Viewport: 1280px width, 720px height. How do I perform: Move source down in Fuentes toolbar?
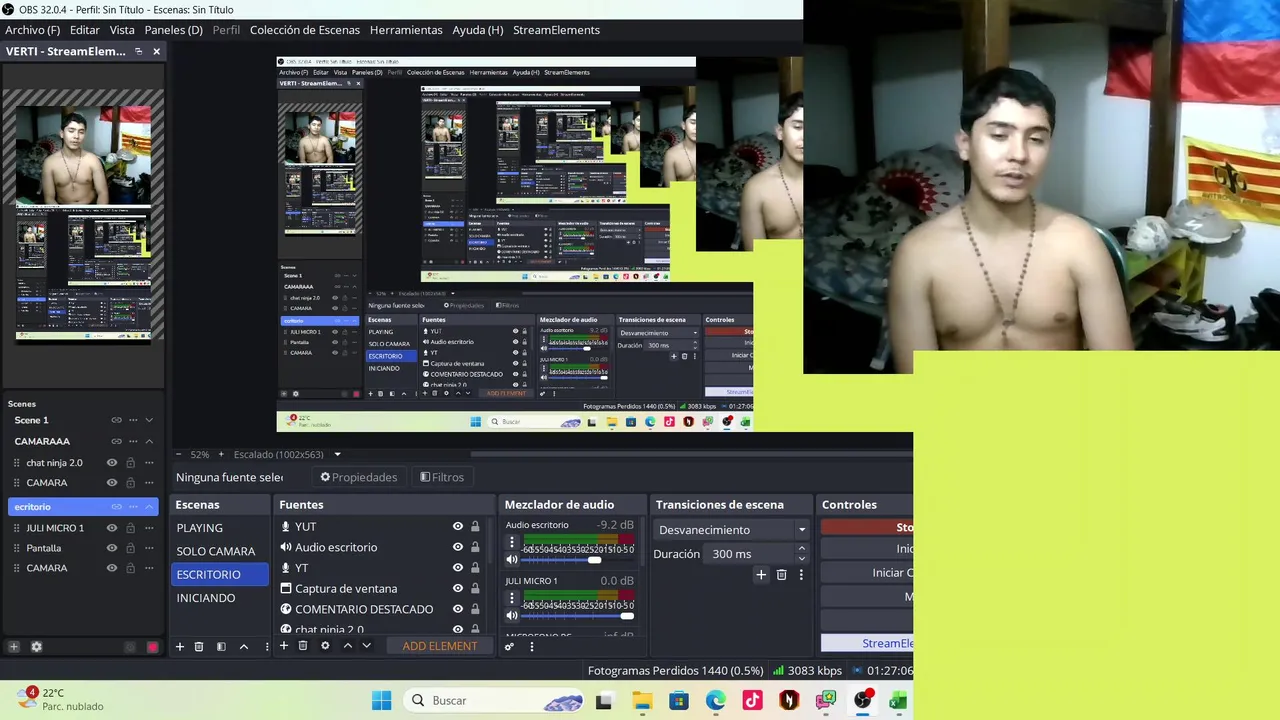pos(366,646)
